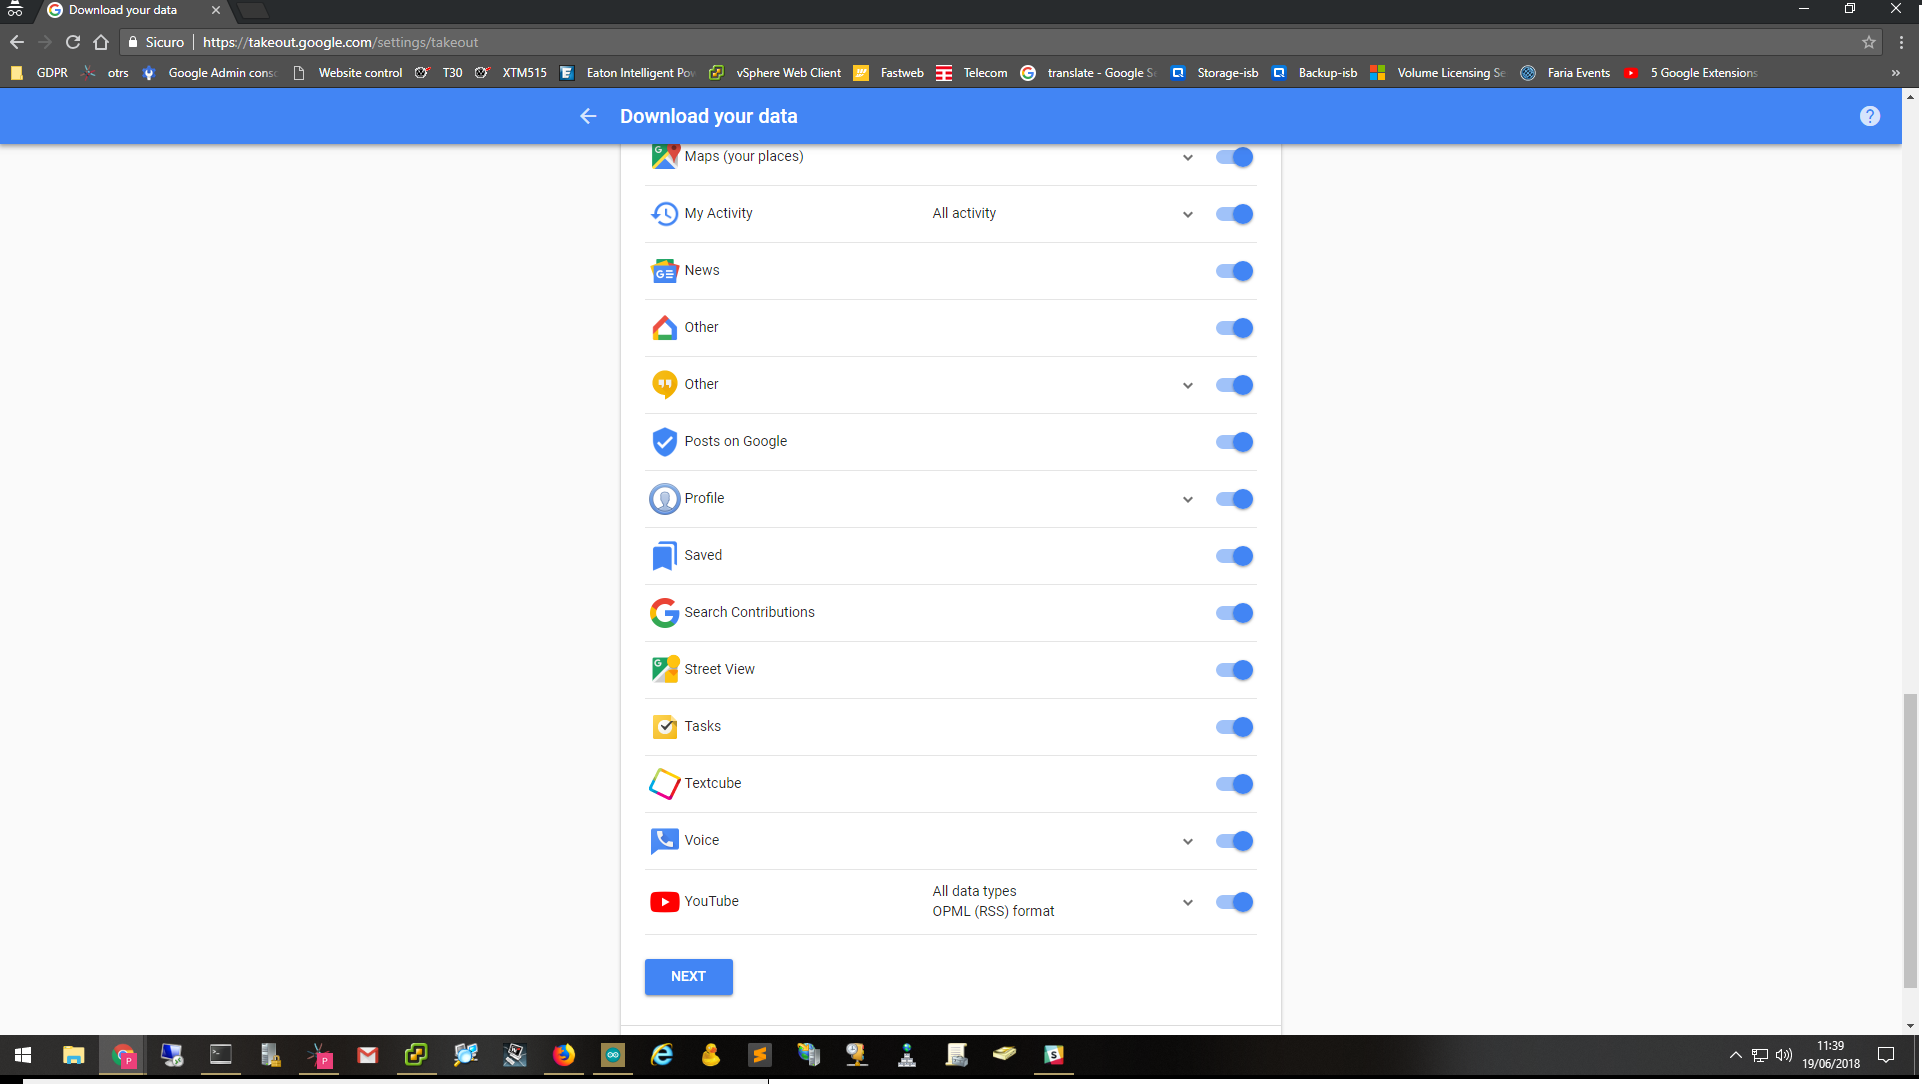The width and height of the screenshot is (1922, 1084).
Task: Open the vSphere Web Client bookmark
Action: pos(775,73)
